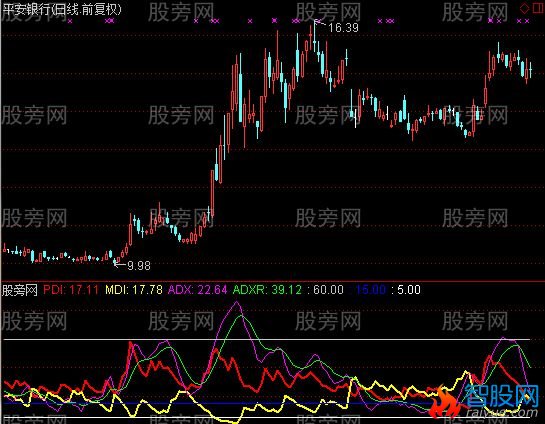Click the 5.00 reference level value

tap(409, 290)
